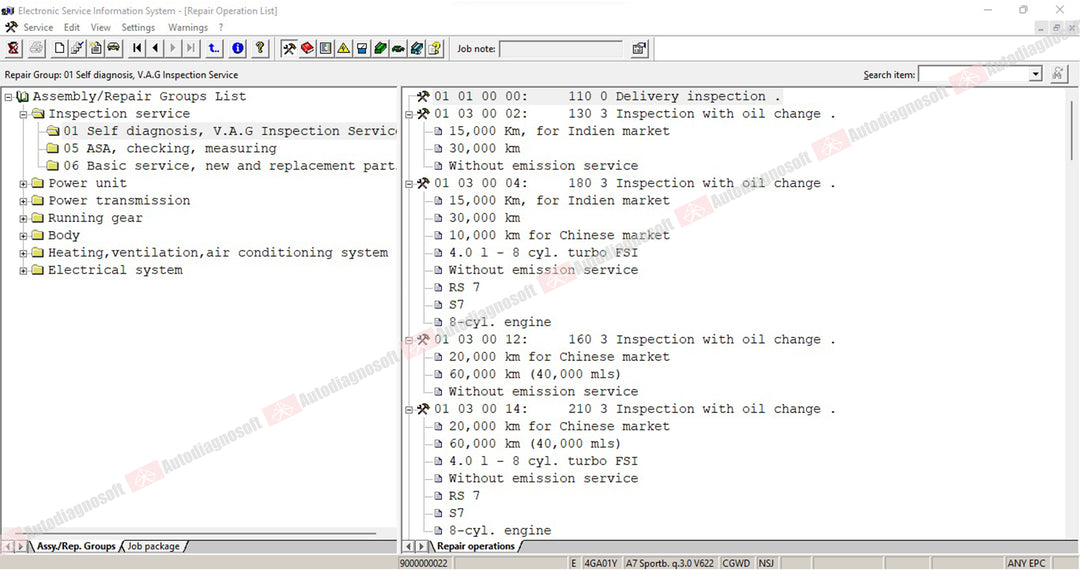Click the red exit icon in toolbar
The width and height of the screenshot is (1080, 571).
pos(13,48)
